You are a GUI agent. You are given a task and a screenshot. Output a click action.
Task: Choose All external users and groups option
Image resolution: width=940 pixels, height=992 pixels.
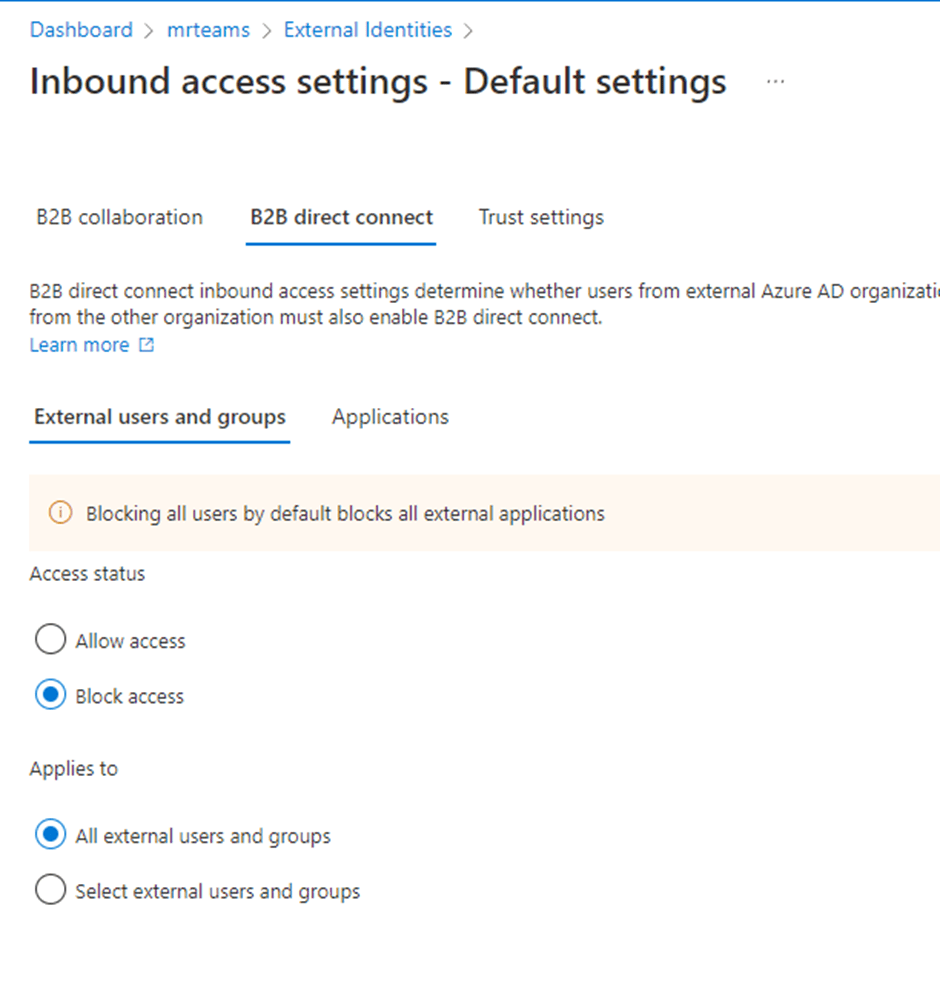point(50,835)
